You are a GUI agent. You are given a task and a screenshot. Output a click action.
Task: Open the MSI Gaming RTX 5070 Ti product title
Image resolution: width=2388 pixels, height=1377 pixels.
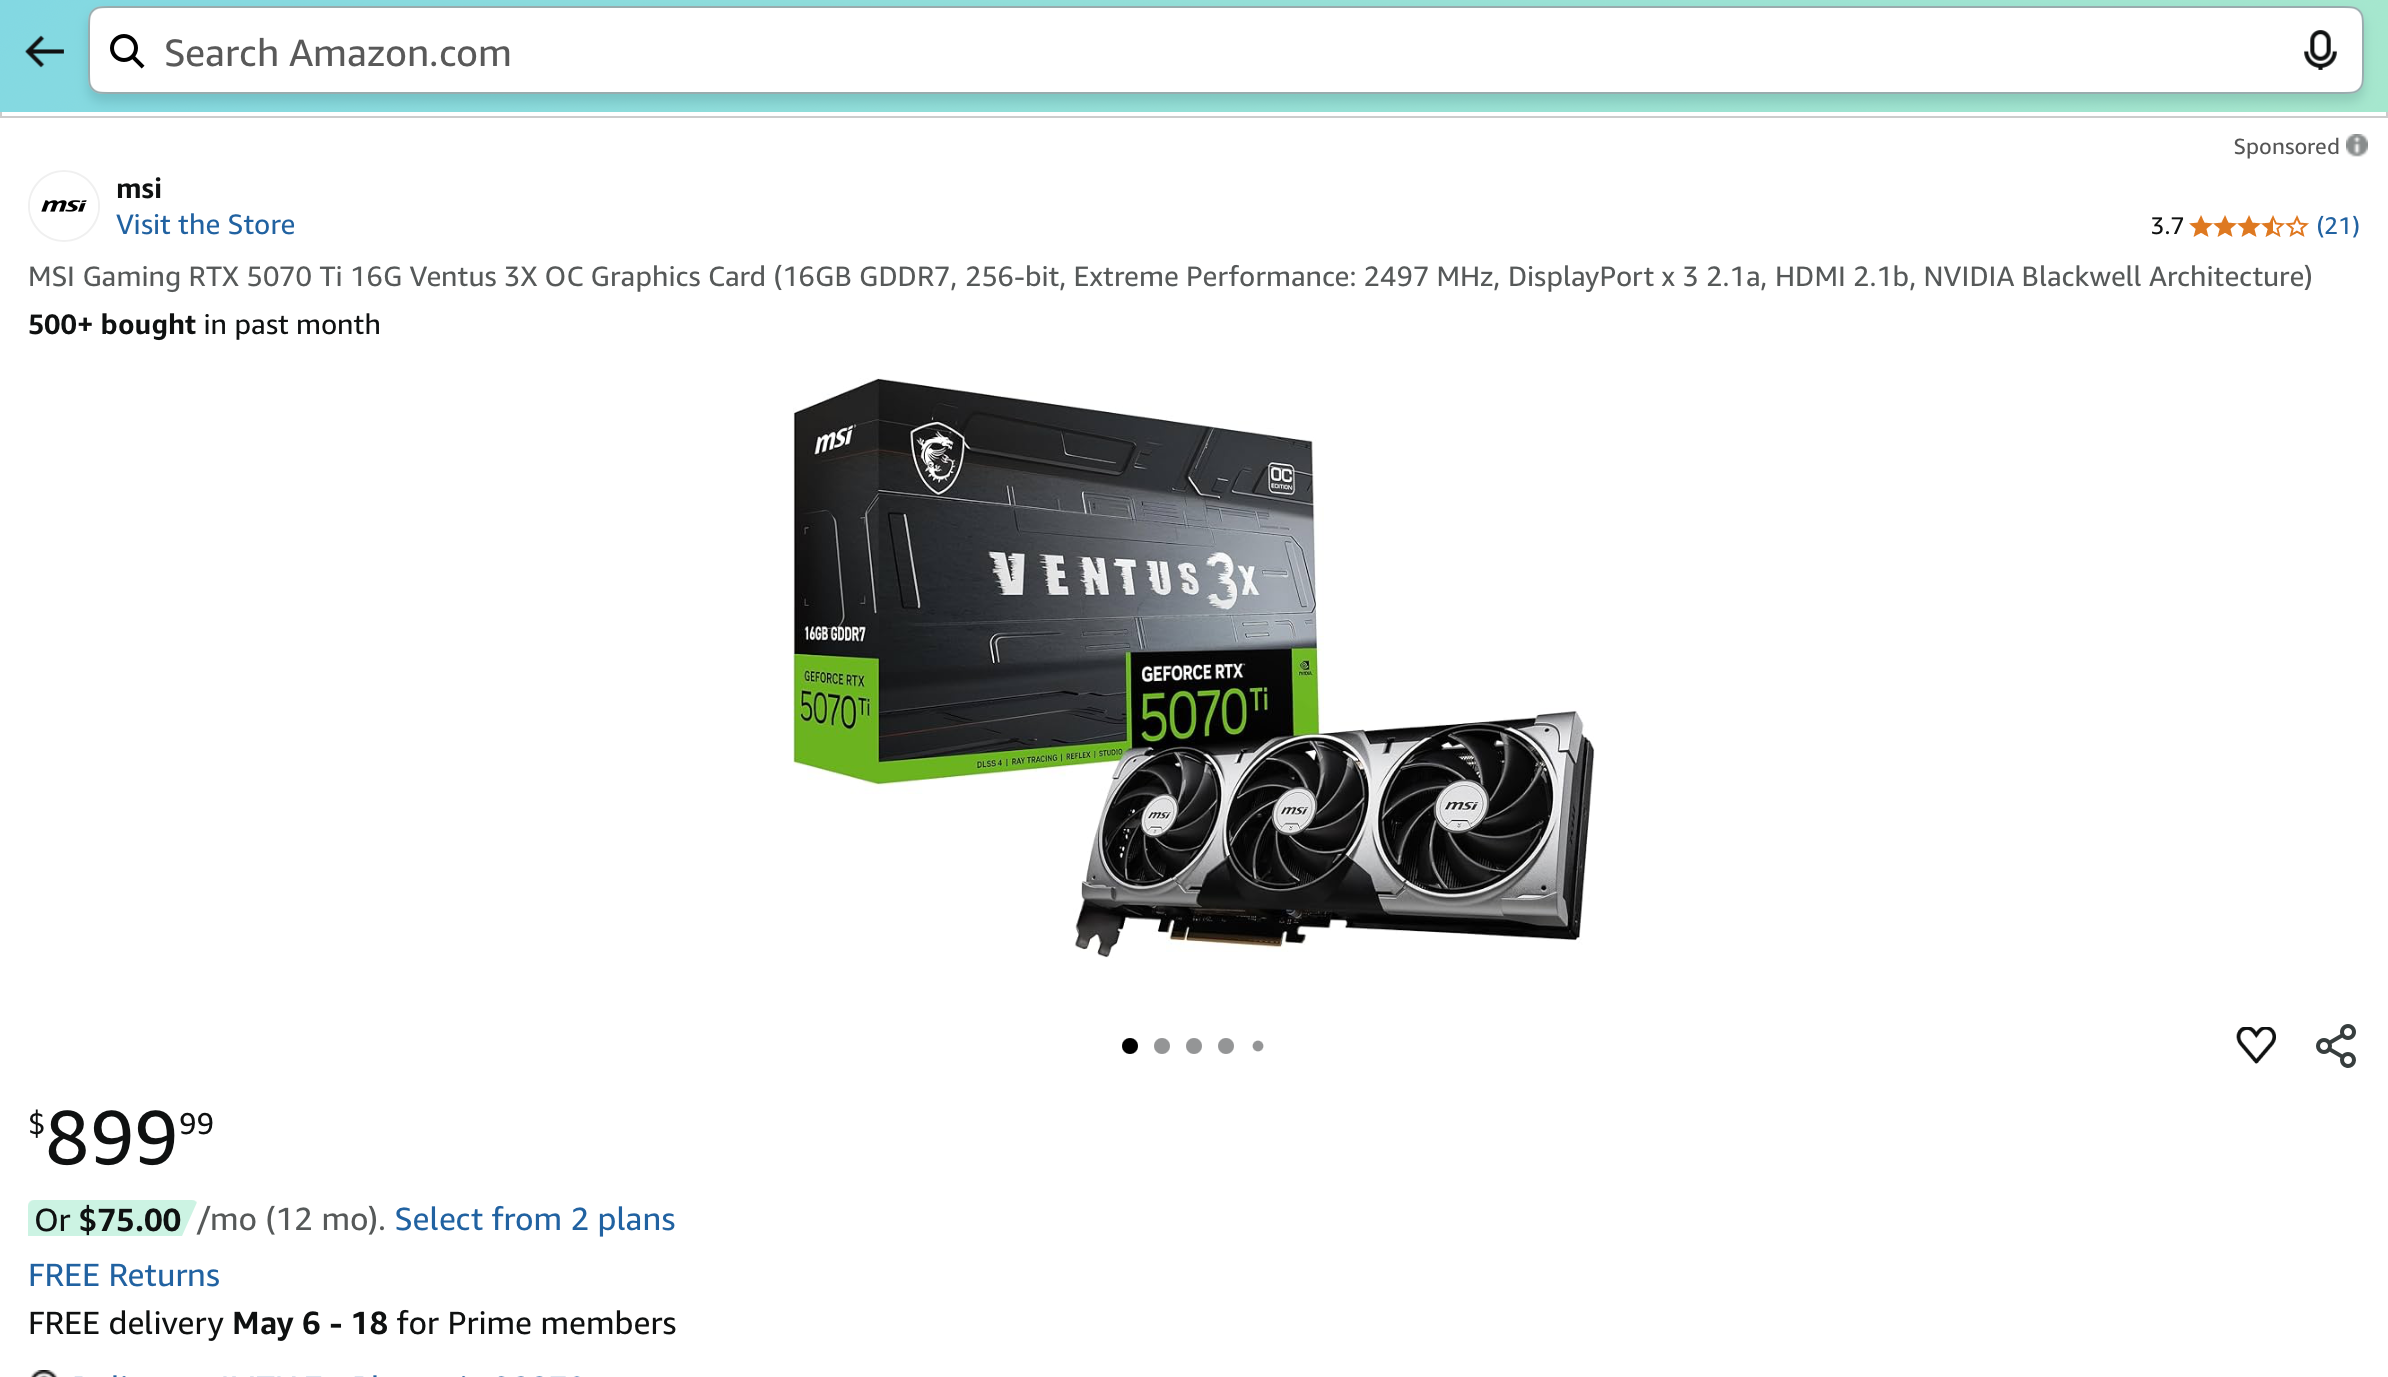(1170, 276)
